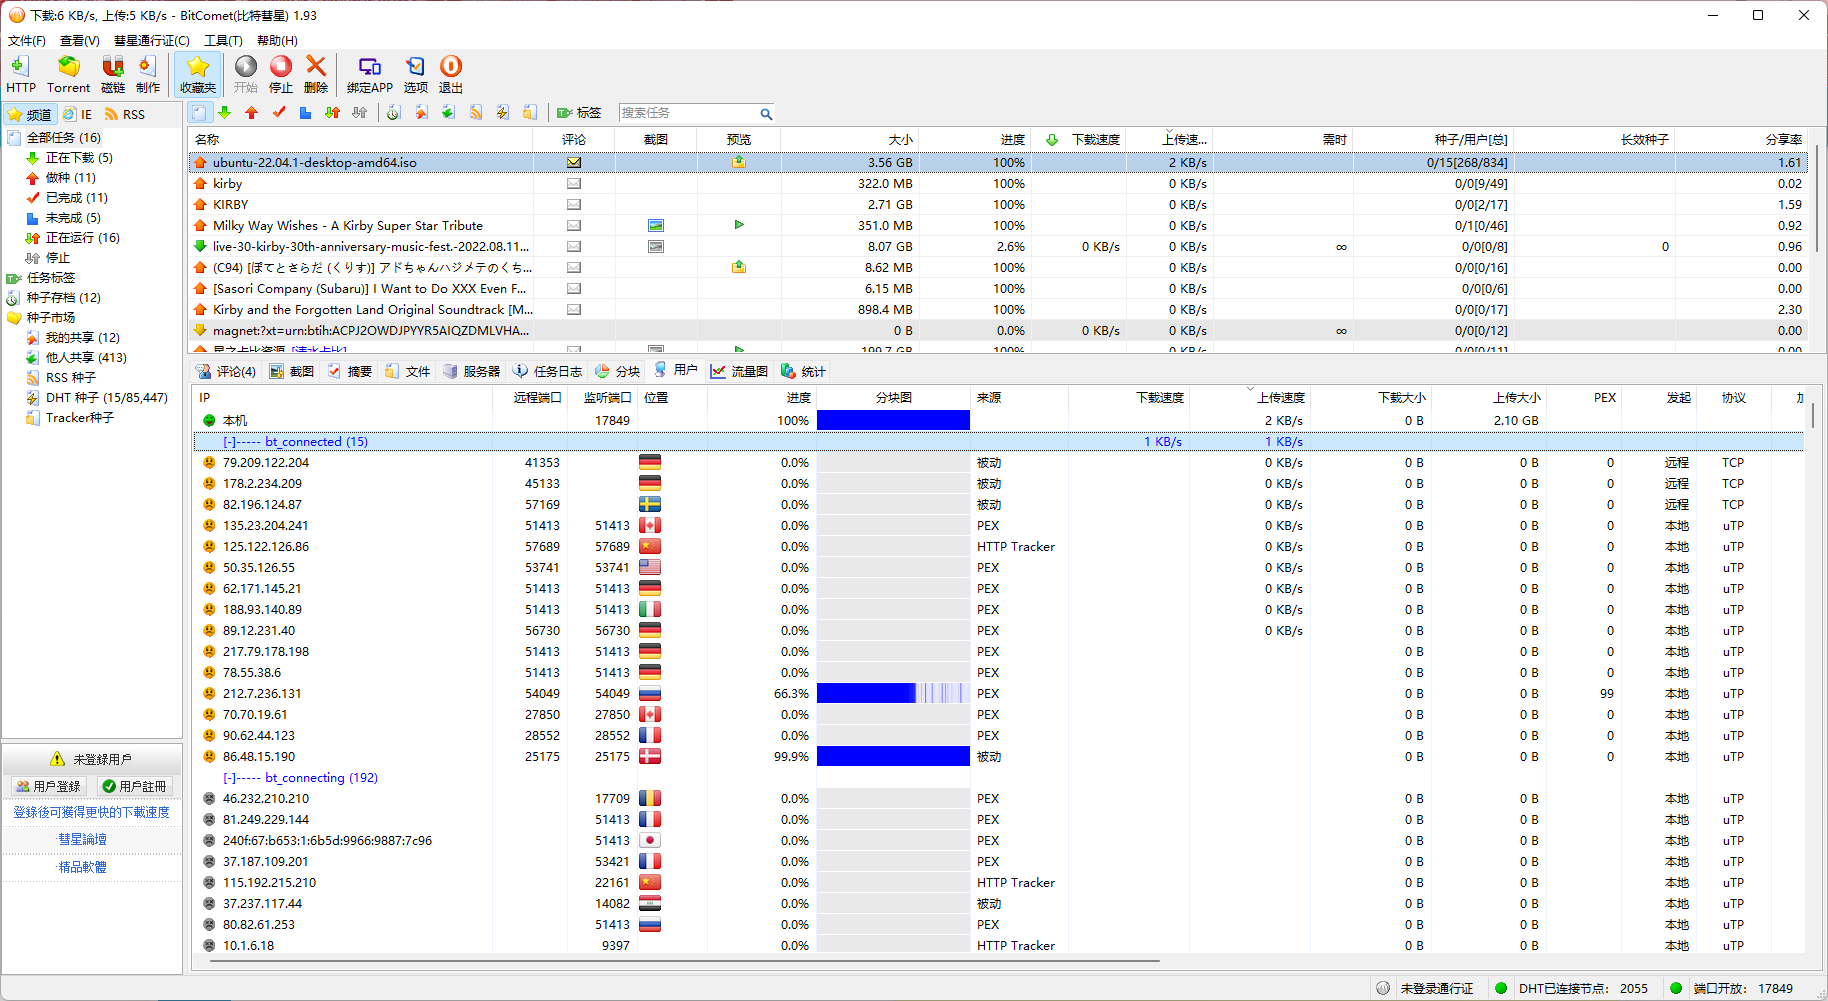
Task: Select 正在下载 (5) in sidebar
Action: (79, 158)
